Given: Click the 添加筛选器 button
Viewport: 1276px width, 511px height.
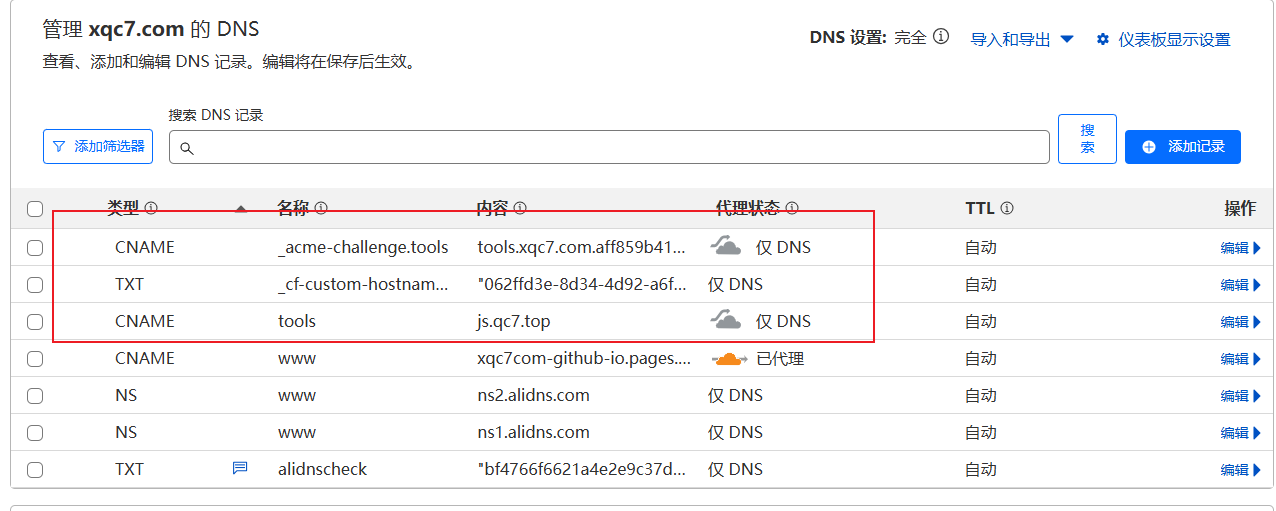Looking at the screenshot, I should click(98, 146).
